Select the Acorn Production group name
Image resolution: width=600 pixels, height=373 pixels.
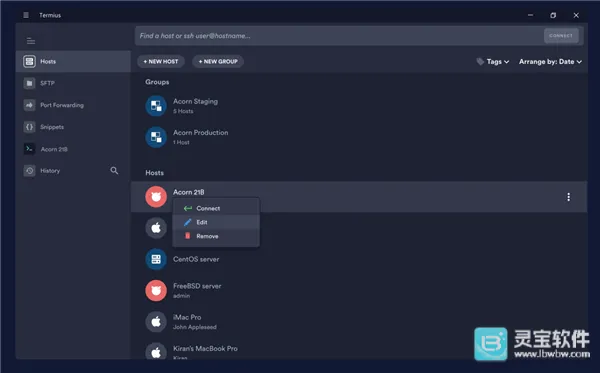[201, 132]
